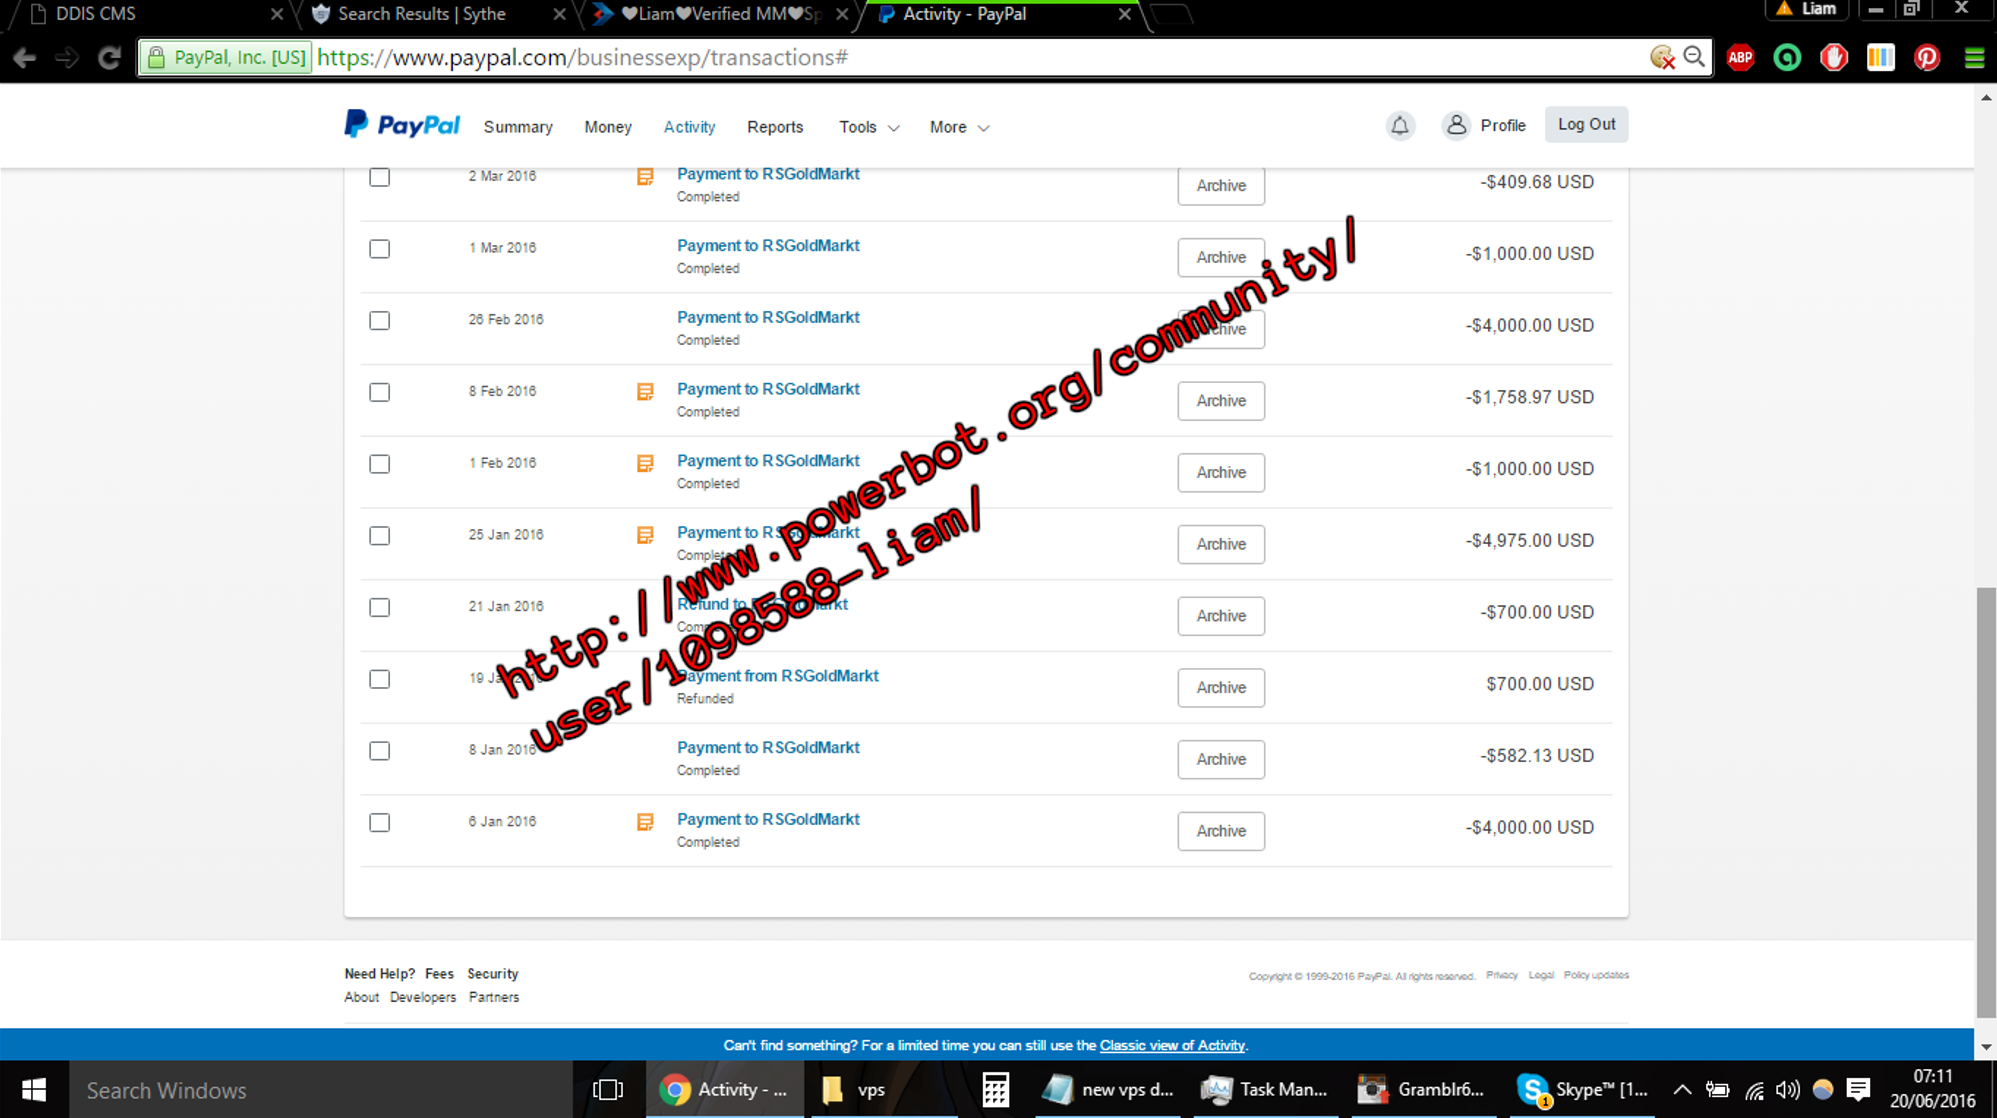Image resolution: width=1997 pixels, height=1118 pixels.
Task: Check the 1 Mar 2016 transaction checkbox
Action: point(379,249)
